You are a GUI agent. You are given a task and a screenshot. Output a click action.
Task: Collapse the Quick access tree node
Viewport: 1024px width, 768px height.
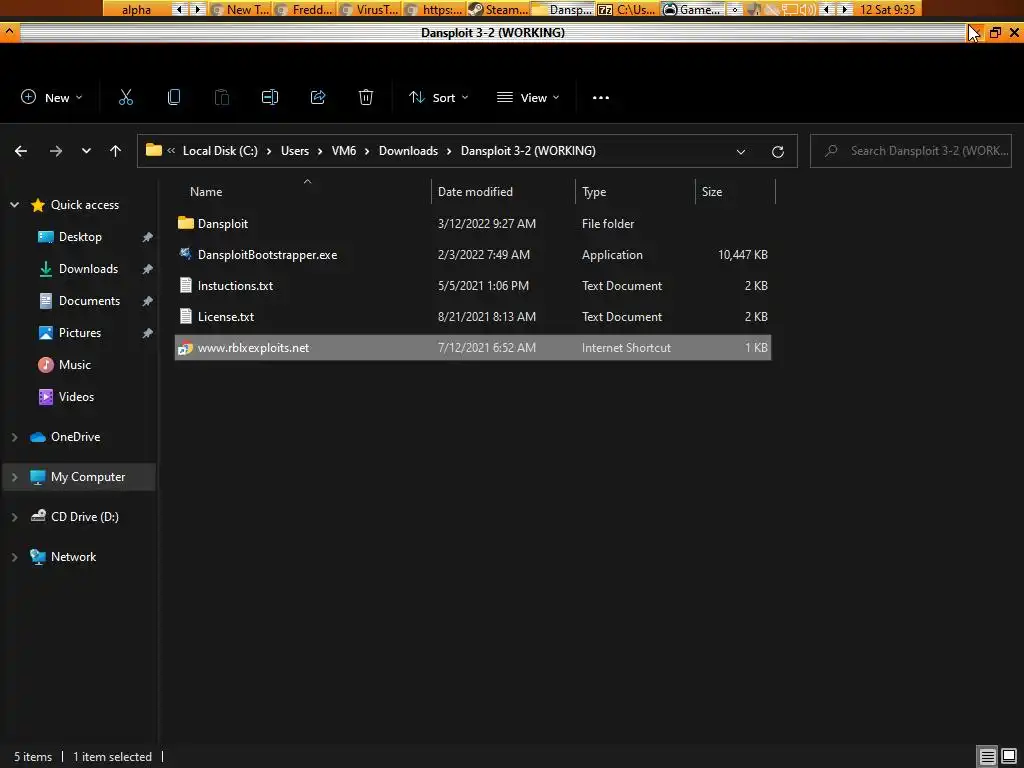tap(14, 205)
